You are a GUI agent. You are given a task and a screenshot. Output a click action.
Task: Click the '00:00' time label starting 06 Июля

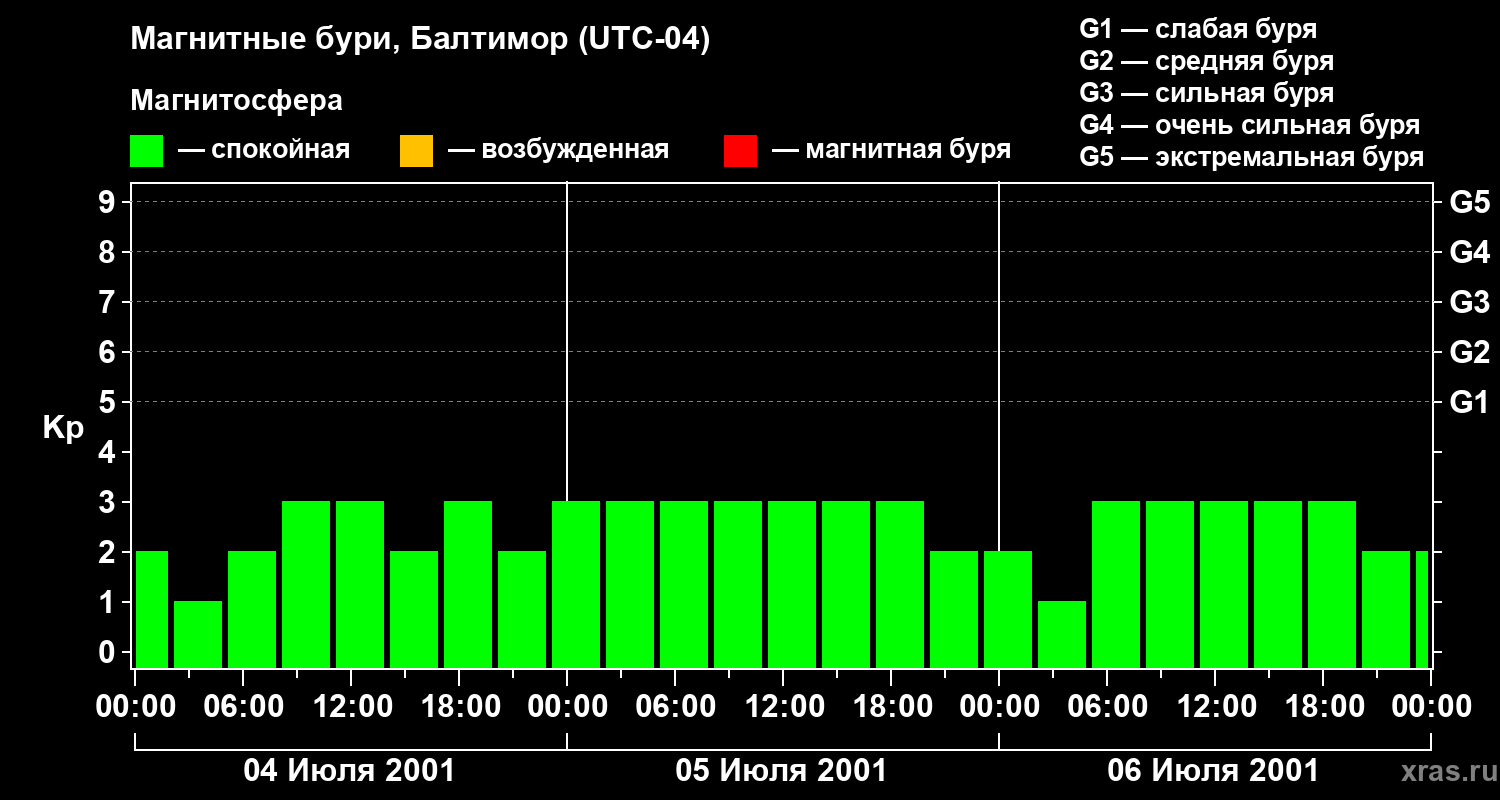[999, 707]
